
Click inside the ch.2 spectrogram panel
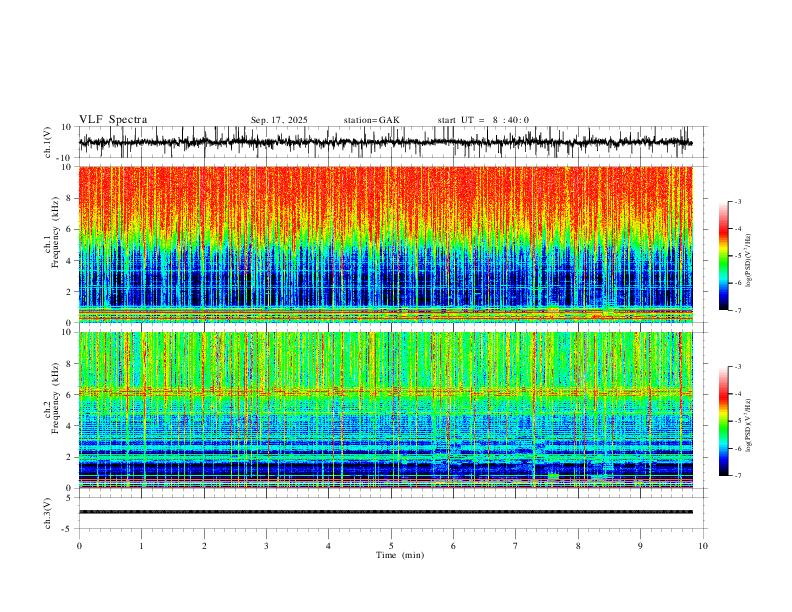click(385, 410)
